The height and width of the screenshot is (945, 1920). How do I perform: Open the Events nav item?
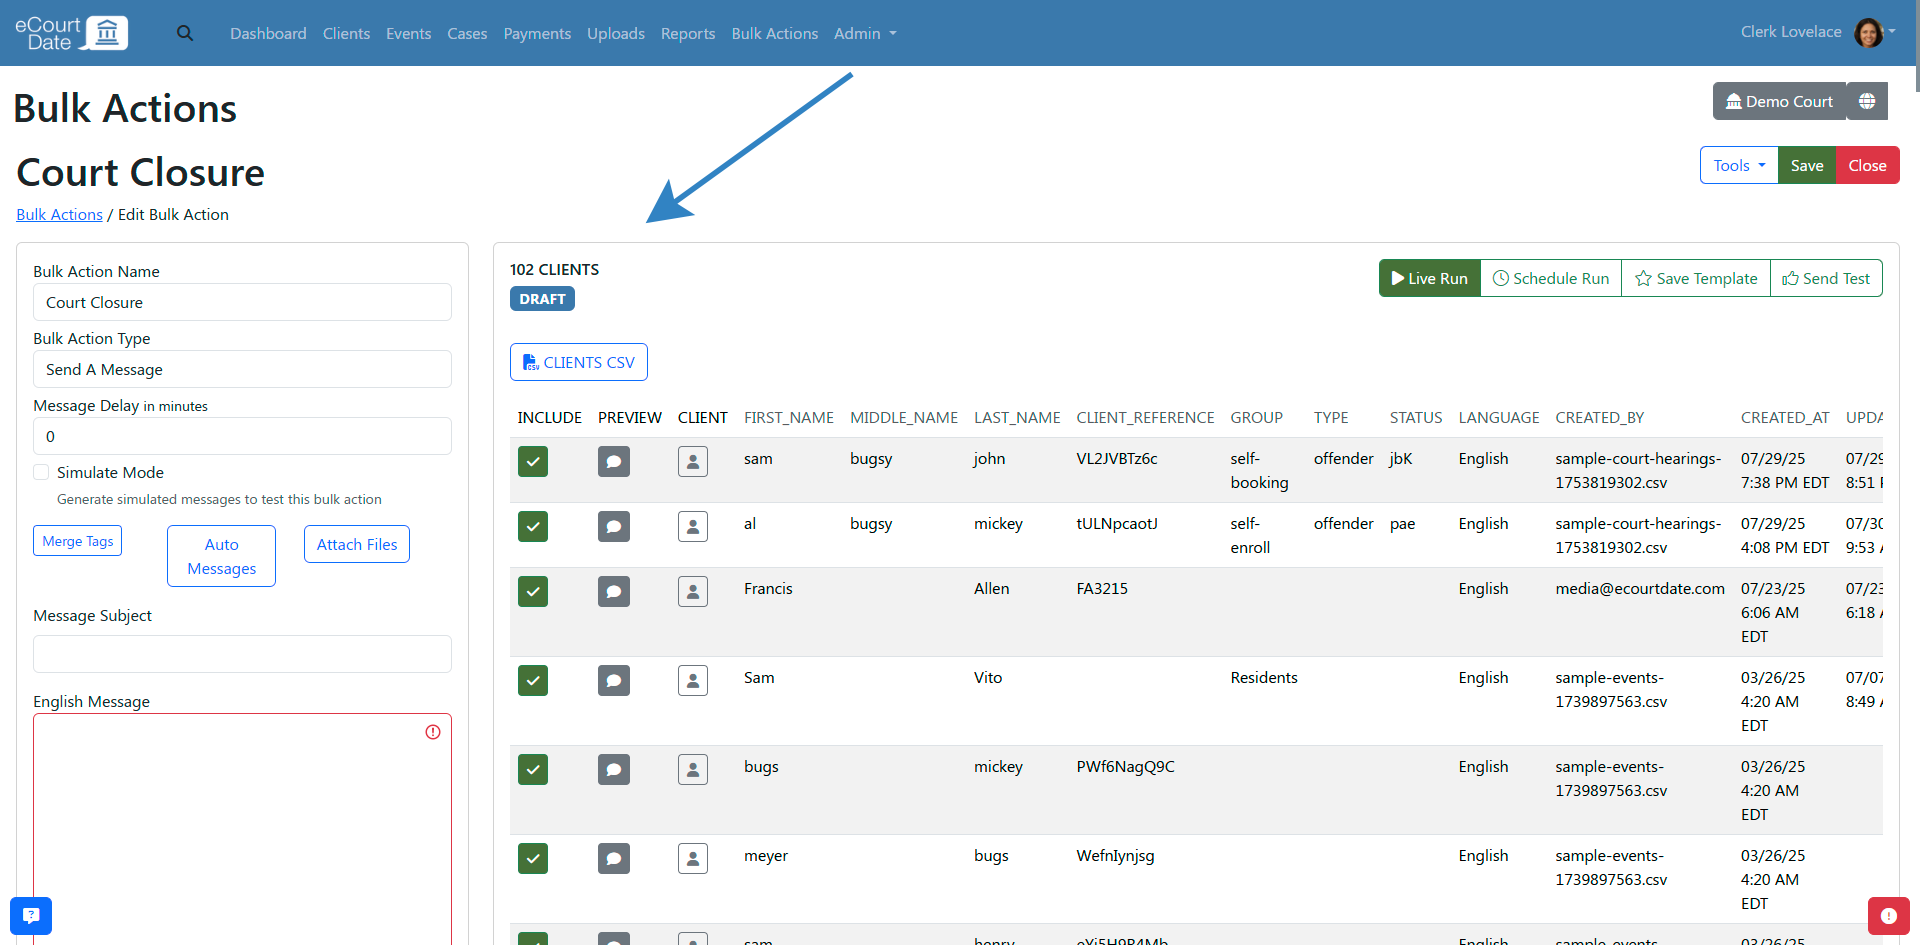(408, 33)
